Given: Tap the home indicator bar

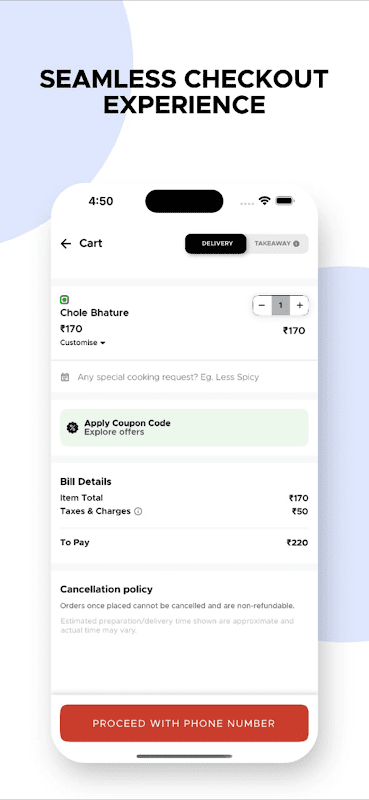Looking at the screenshot, I should point(184,756).
